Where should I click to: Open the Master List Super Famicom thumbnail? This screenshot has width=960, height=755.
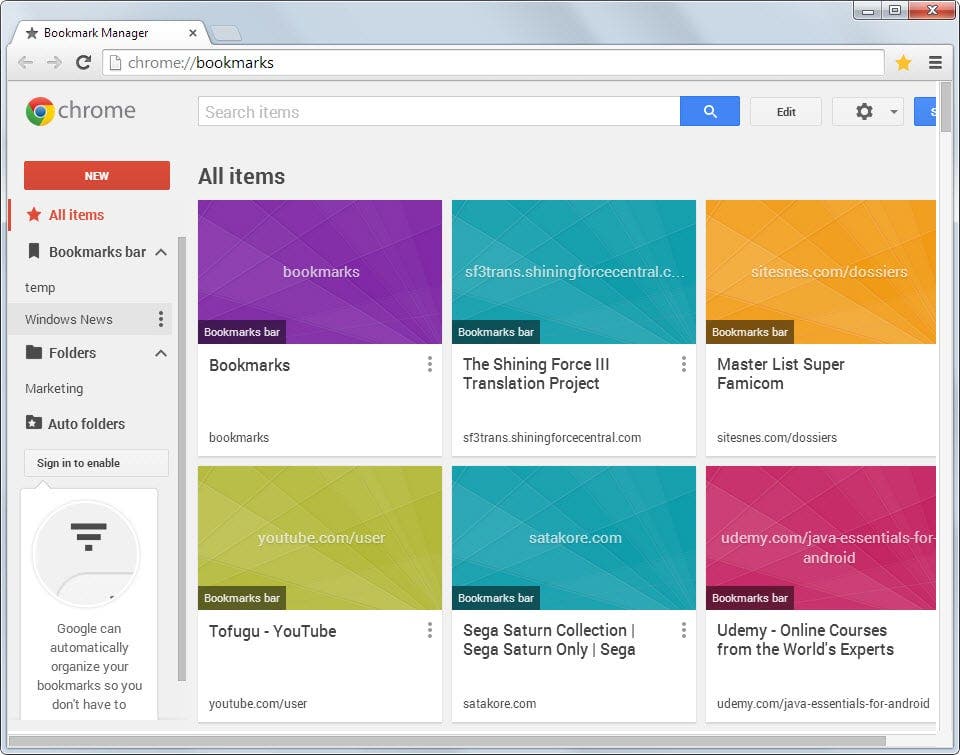tap(820, 272)
